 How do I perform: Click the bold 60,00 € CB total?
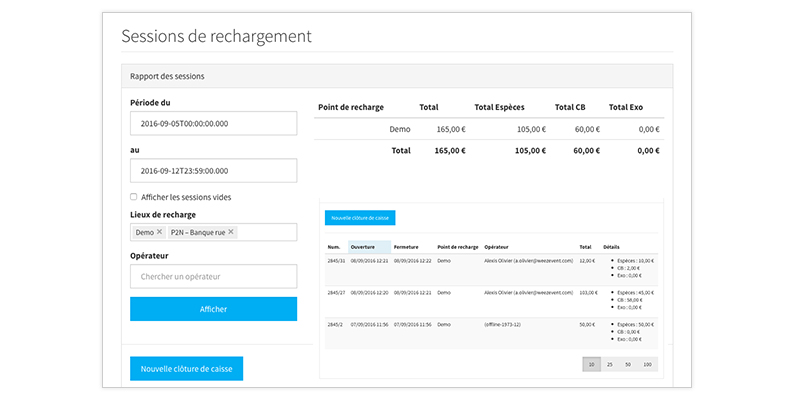[587, 151]
